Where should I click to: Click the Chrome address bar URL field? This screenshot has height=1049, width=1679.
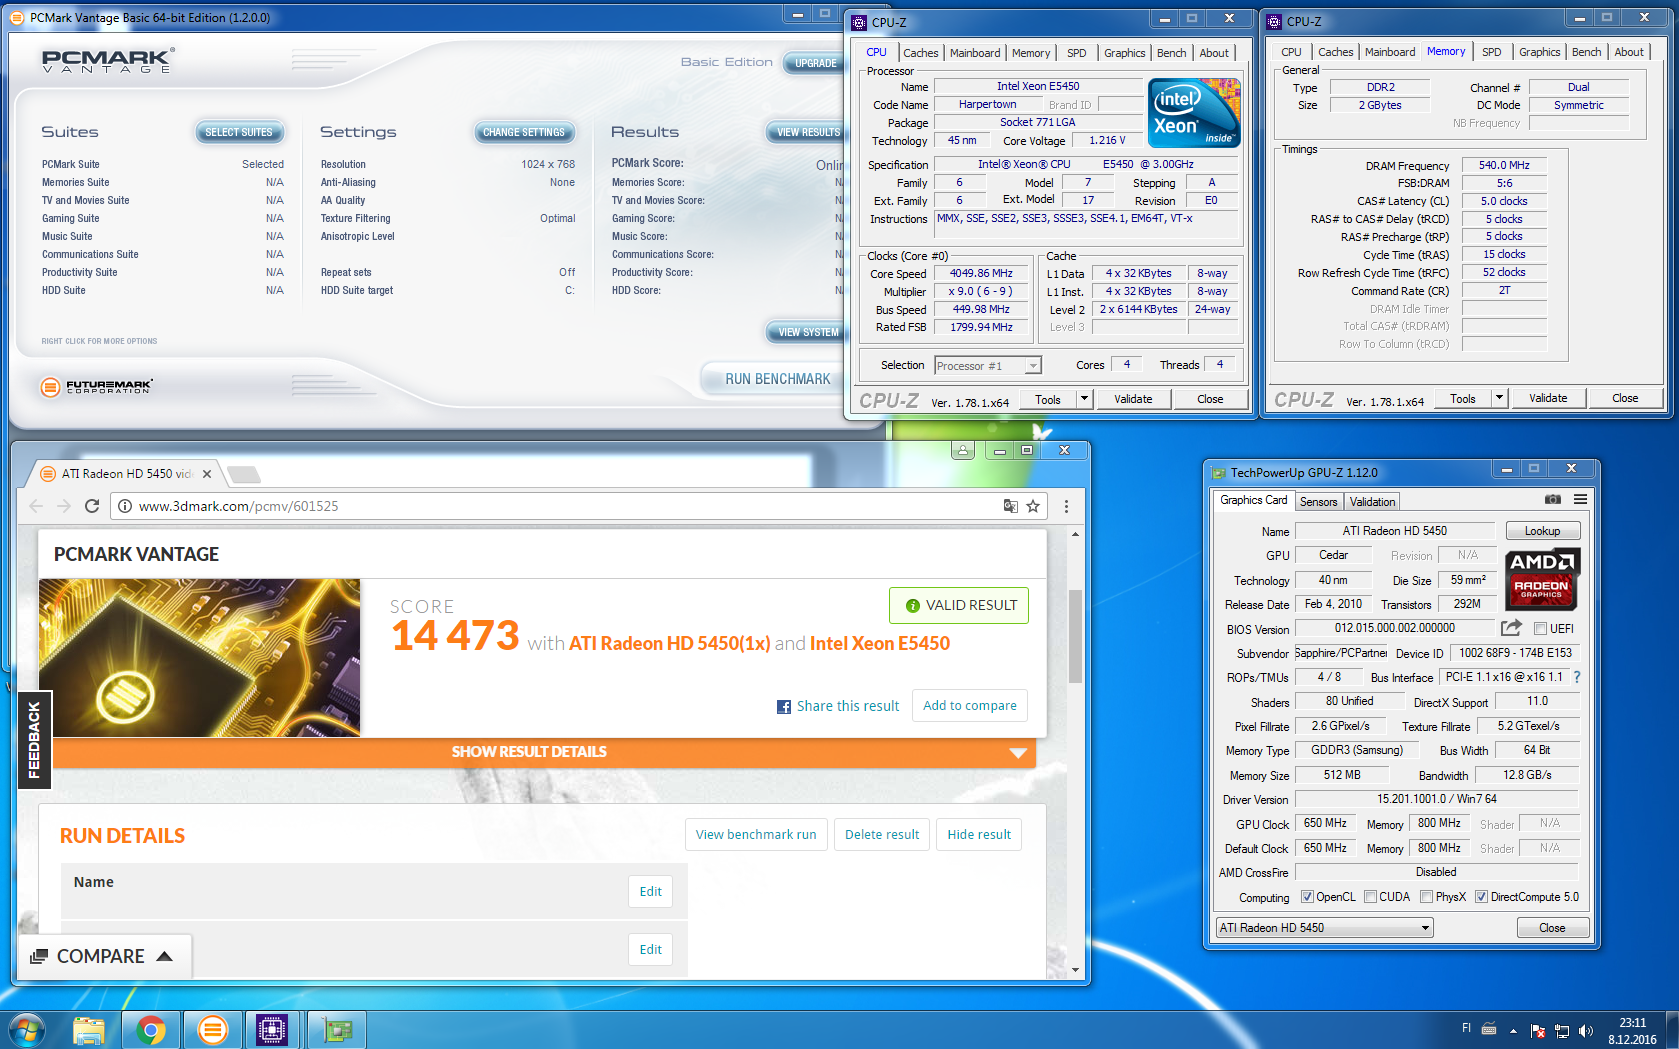pos(560,506)
